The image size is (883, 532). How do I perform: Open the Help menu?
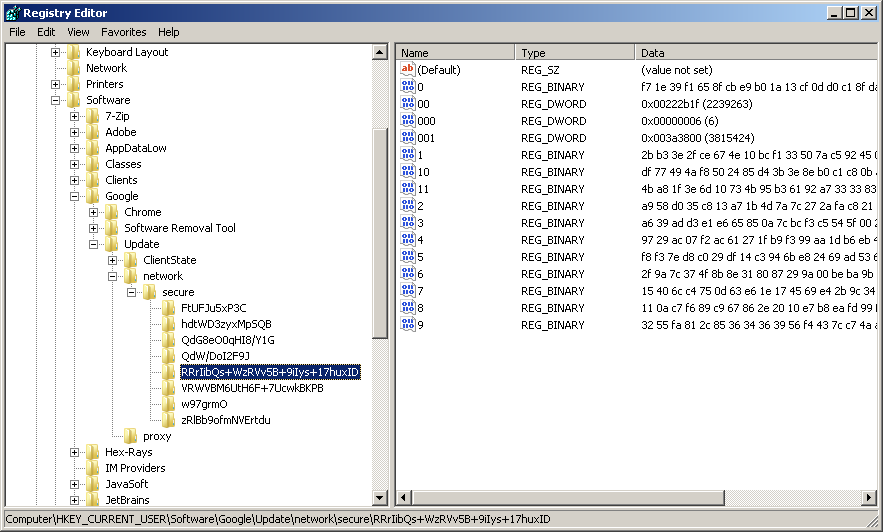(168, 32)
